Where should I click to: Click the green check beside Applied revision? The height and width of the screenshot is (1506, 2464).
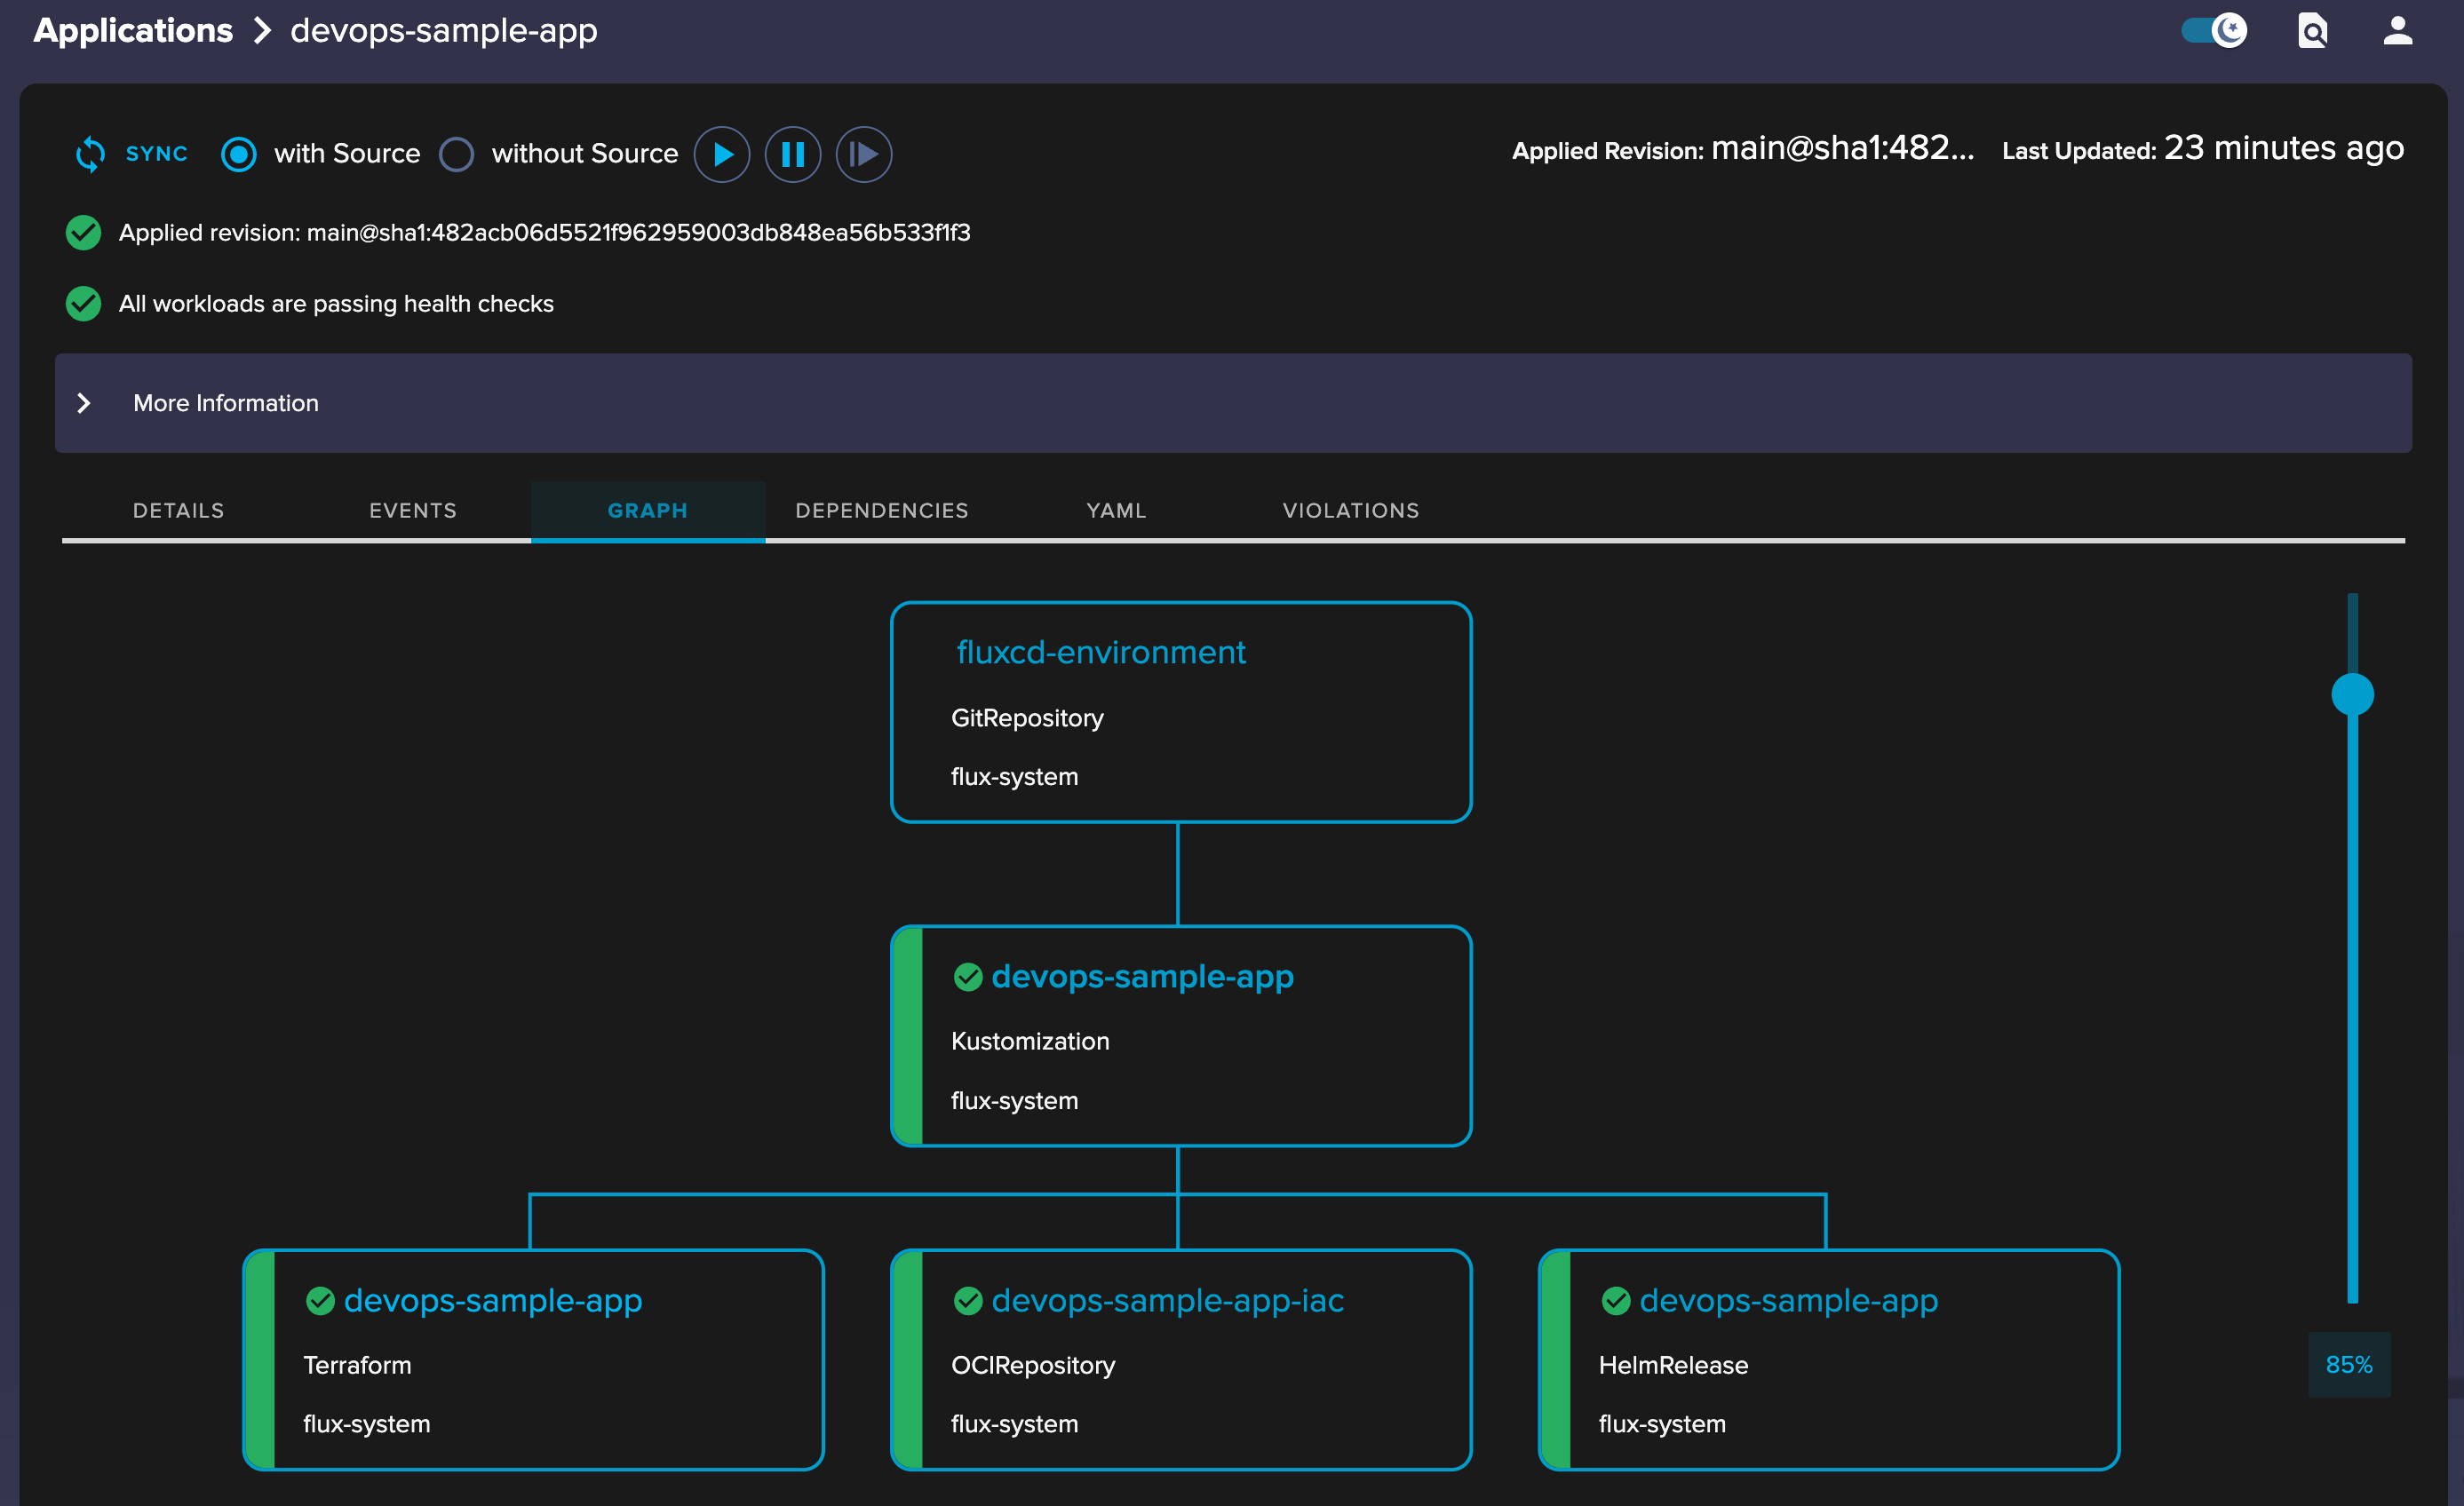click(x=83, y=232)
